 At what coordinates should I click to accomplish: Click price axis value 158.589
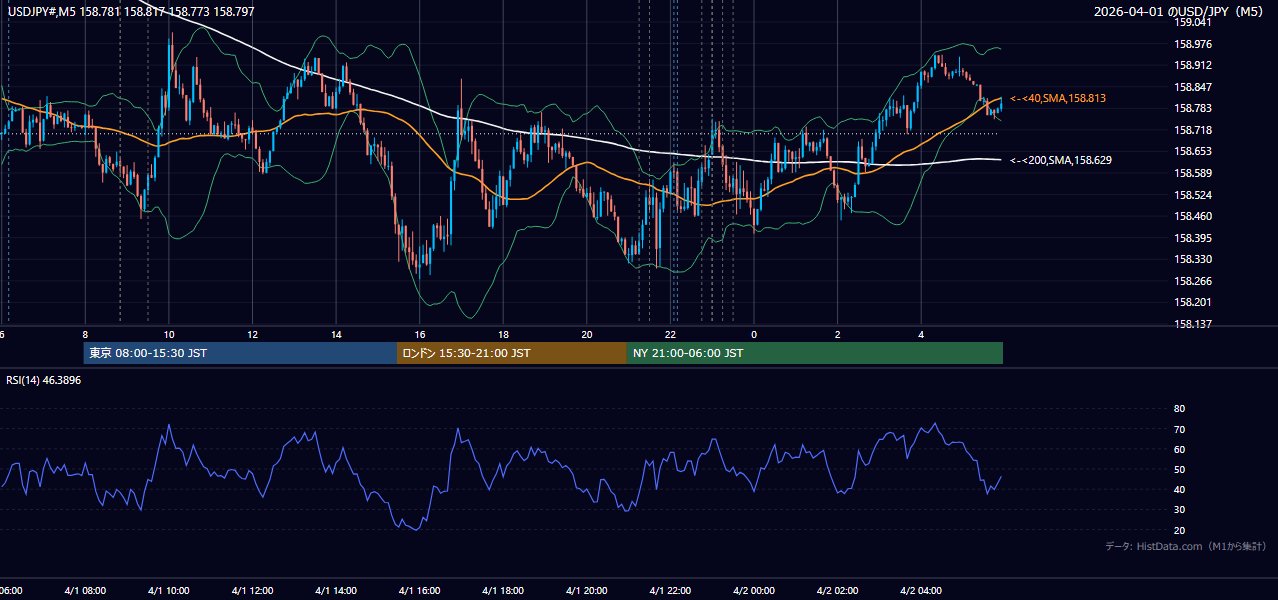click(x=1193, y=173)
